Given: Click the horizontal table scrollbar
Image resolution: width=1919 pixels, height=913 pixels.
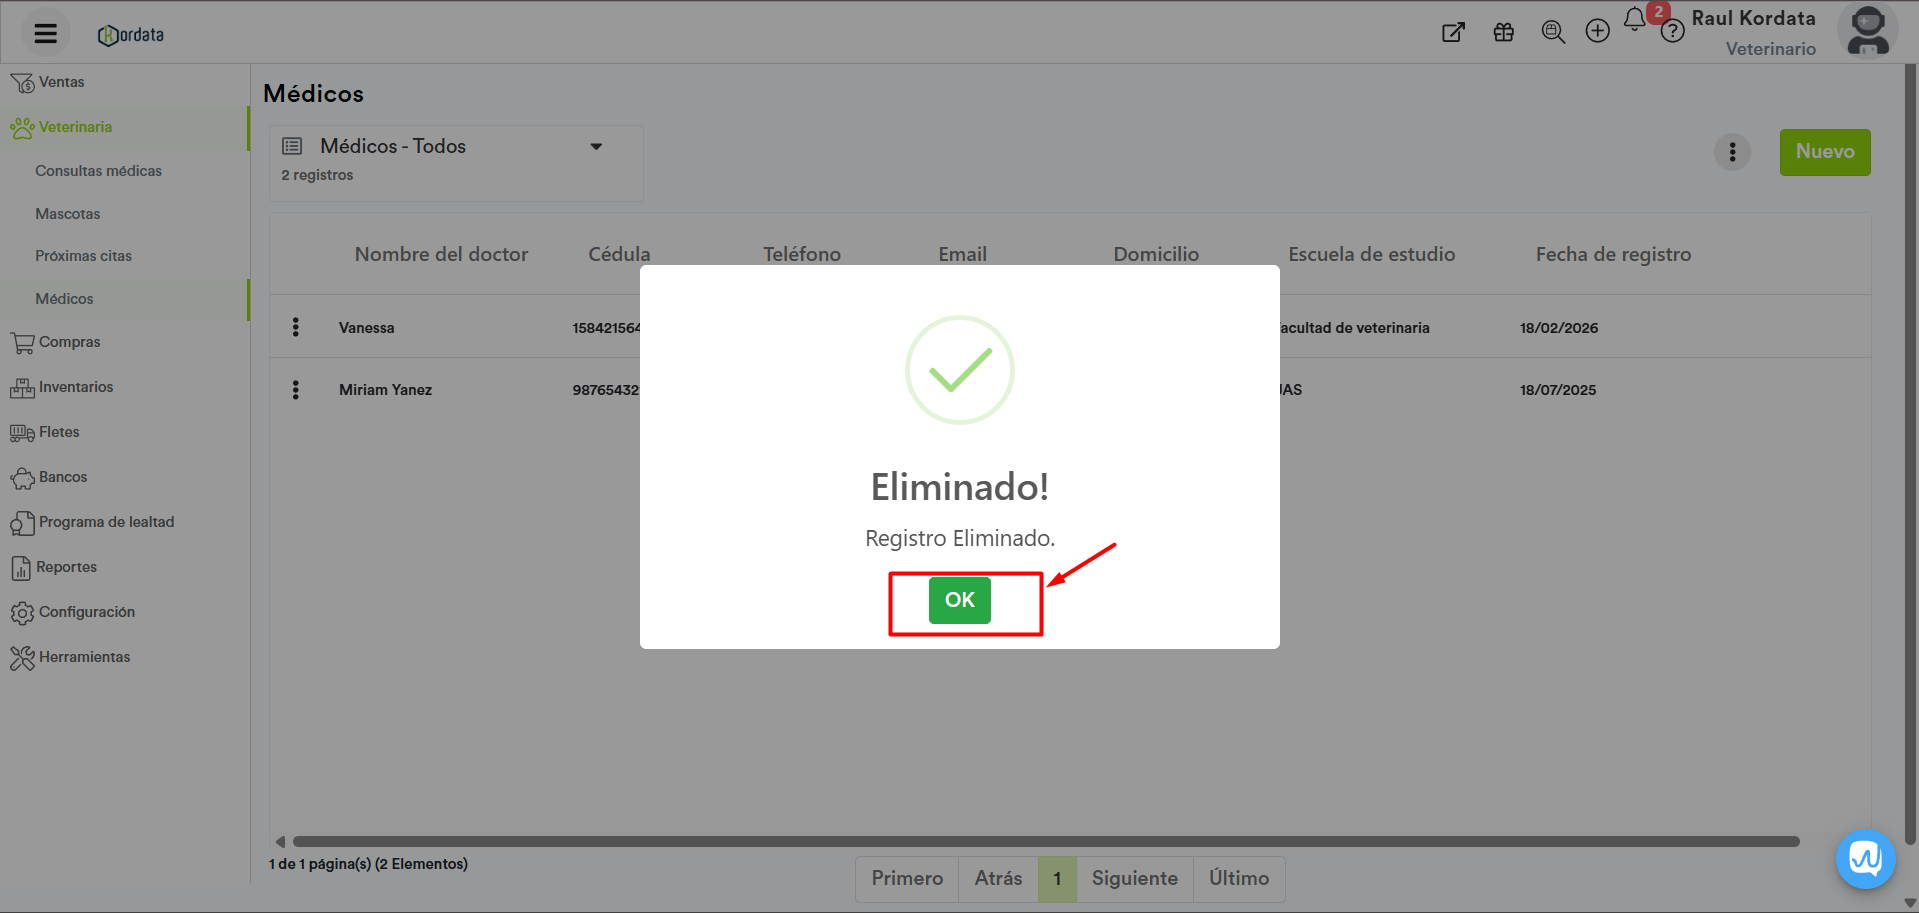Looking at the screenshot, I should 1045,842.
